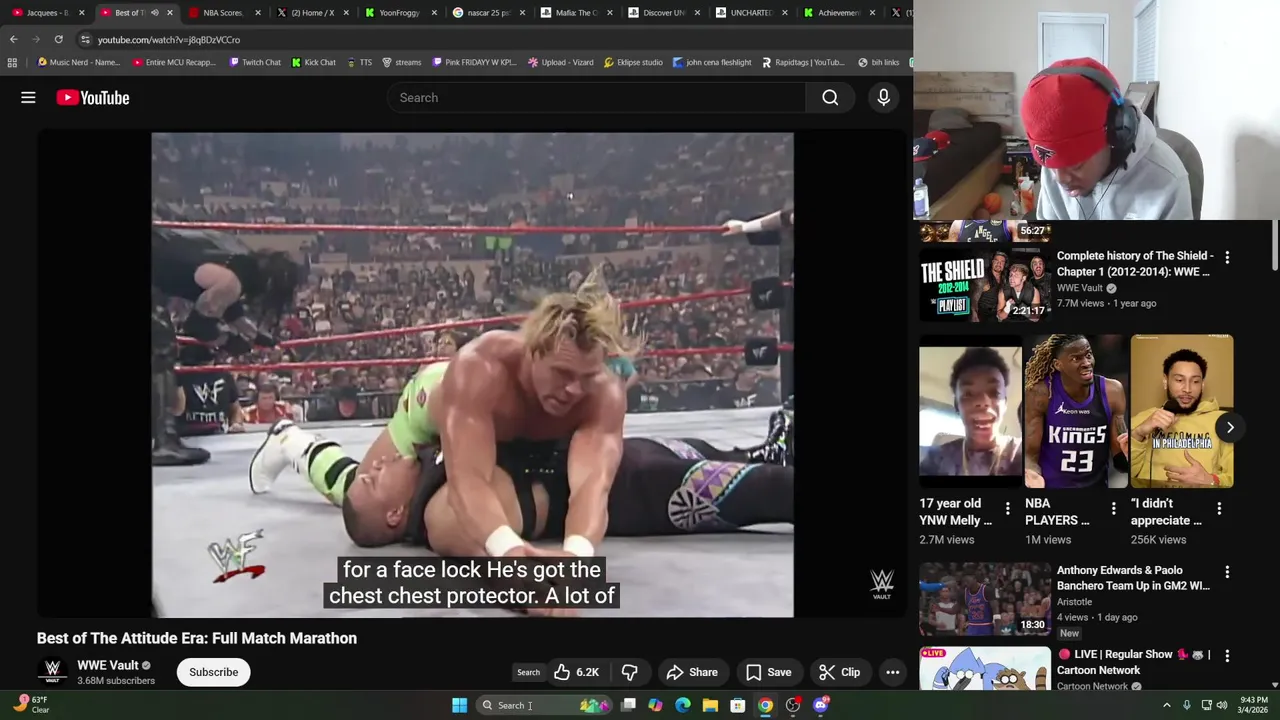Image resolution: width=1280 pixels, height=720 pixels.
Task: Open options for Anthony Edwards video
Action: point(1227,572)
